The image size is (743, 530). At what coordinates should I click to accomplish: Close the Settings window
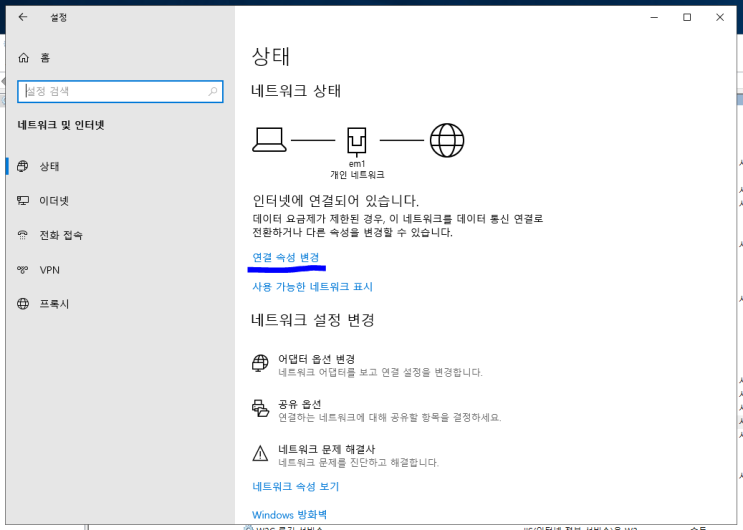[720, 18]
